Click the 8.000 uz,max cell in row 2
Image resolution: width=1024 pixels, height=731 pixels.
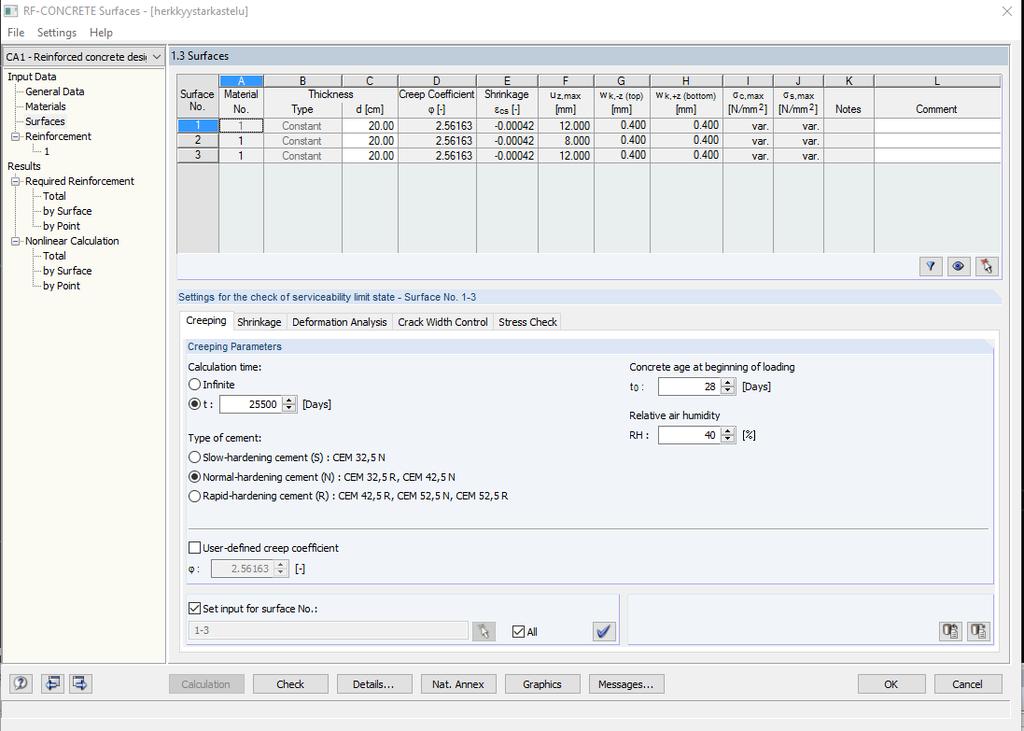pyautogui.click(x=566, y=140)
